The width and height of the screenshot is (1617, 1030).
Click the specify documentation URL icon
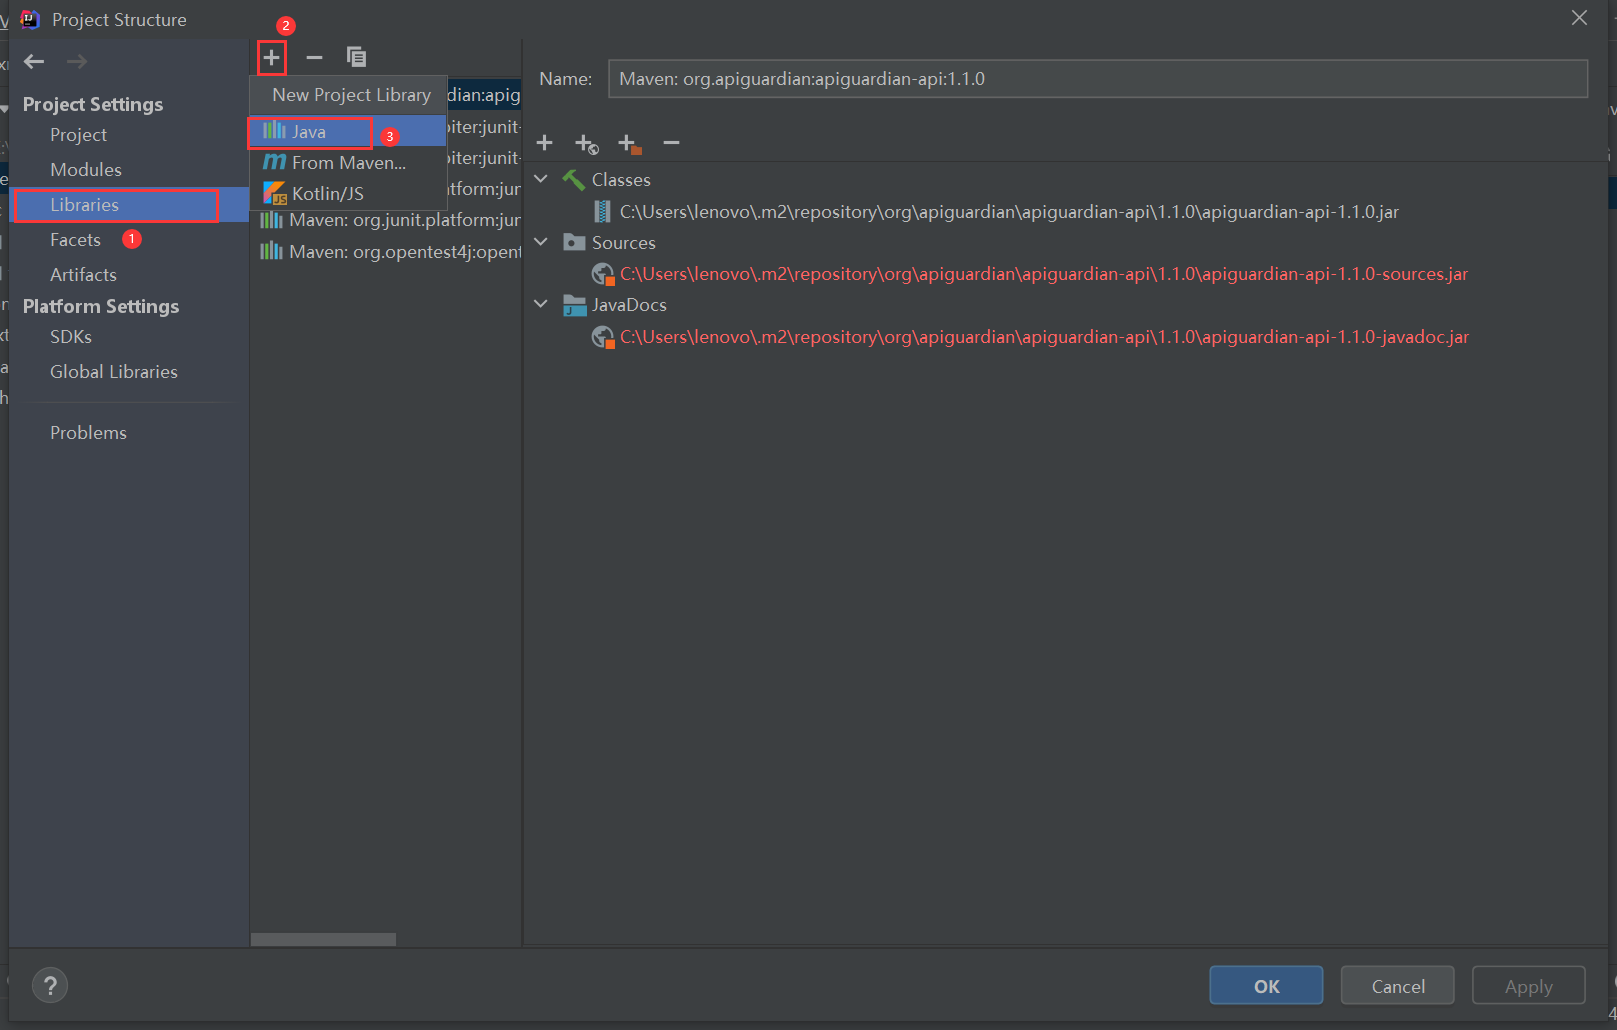[x=587, y=144]
